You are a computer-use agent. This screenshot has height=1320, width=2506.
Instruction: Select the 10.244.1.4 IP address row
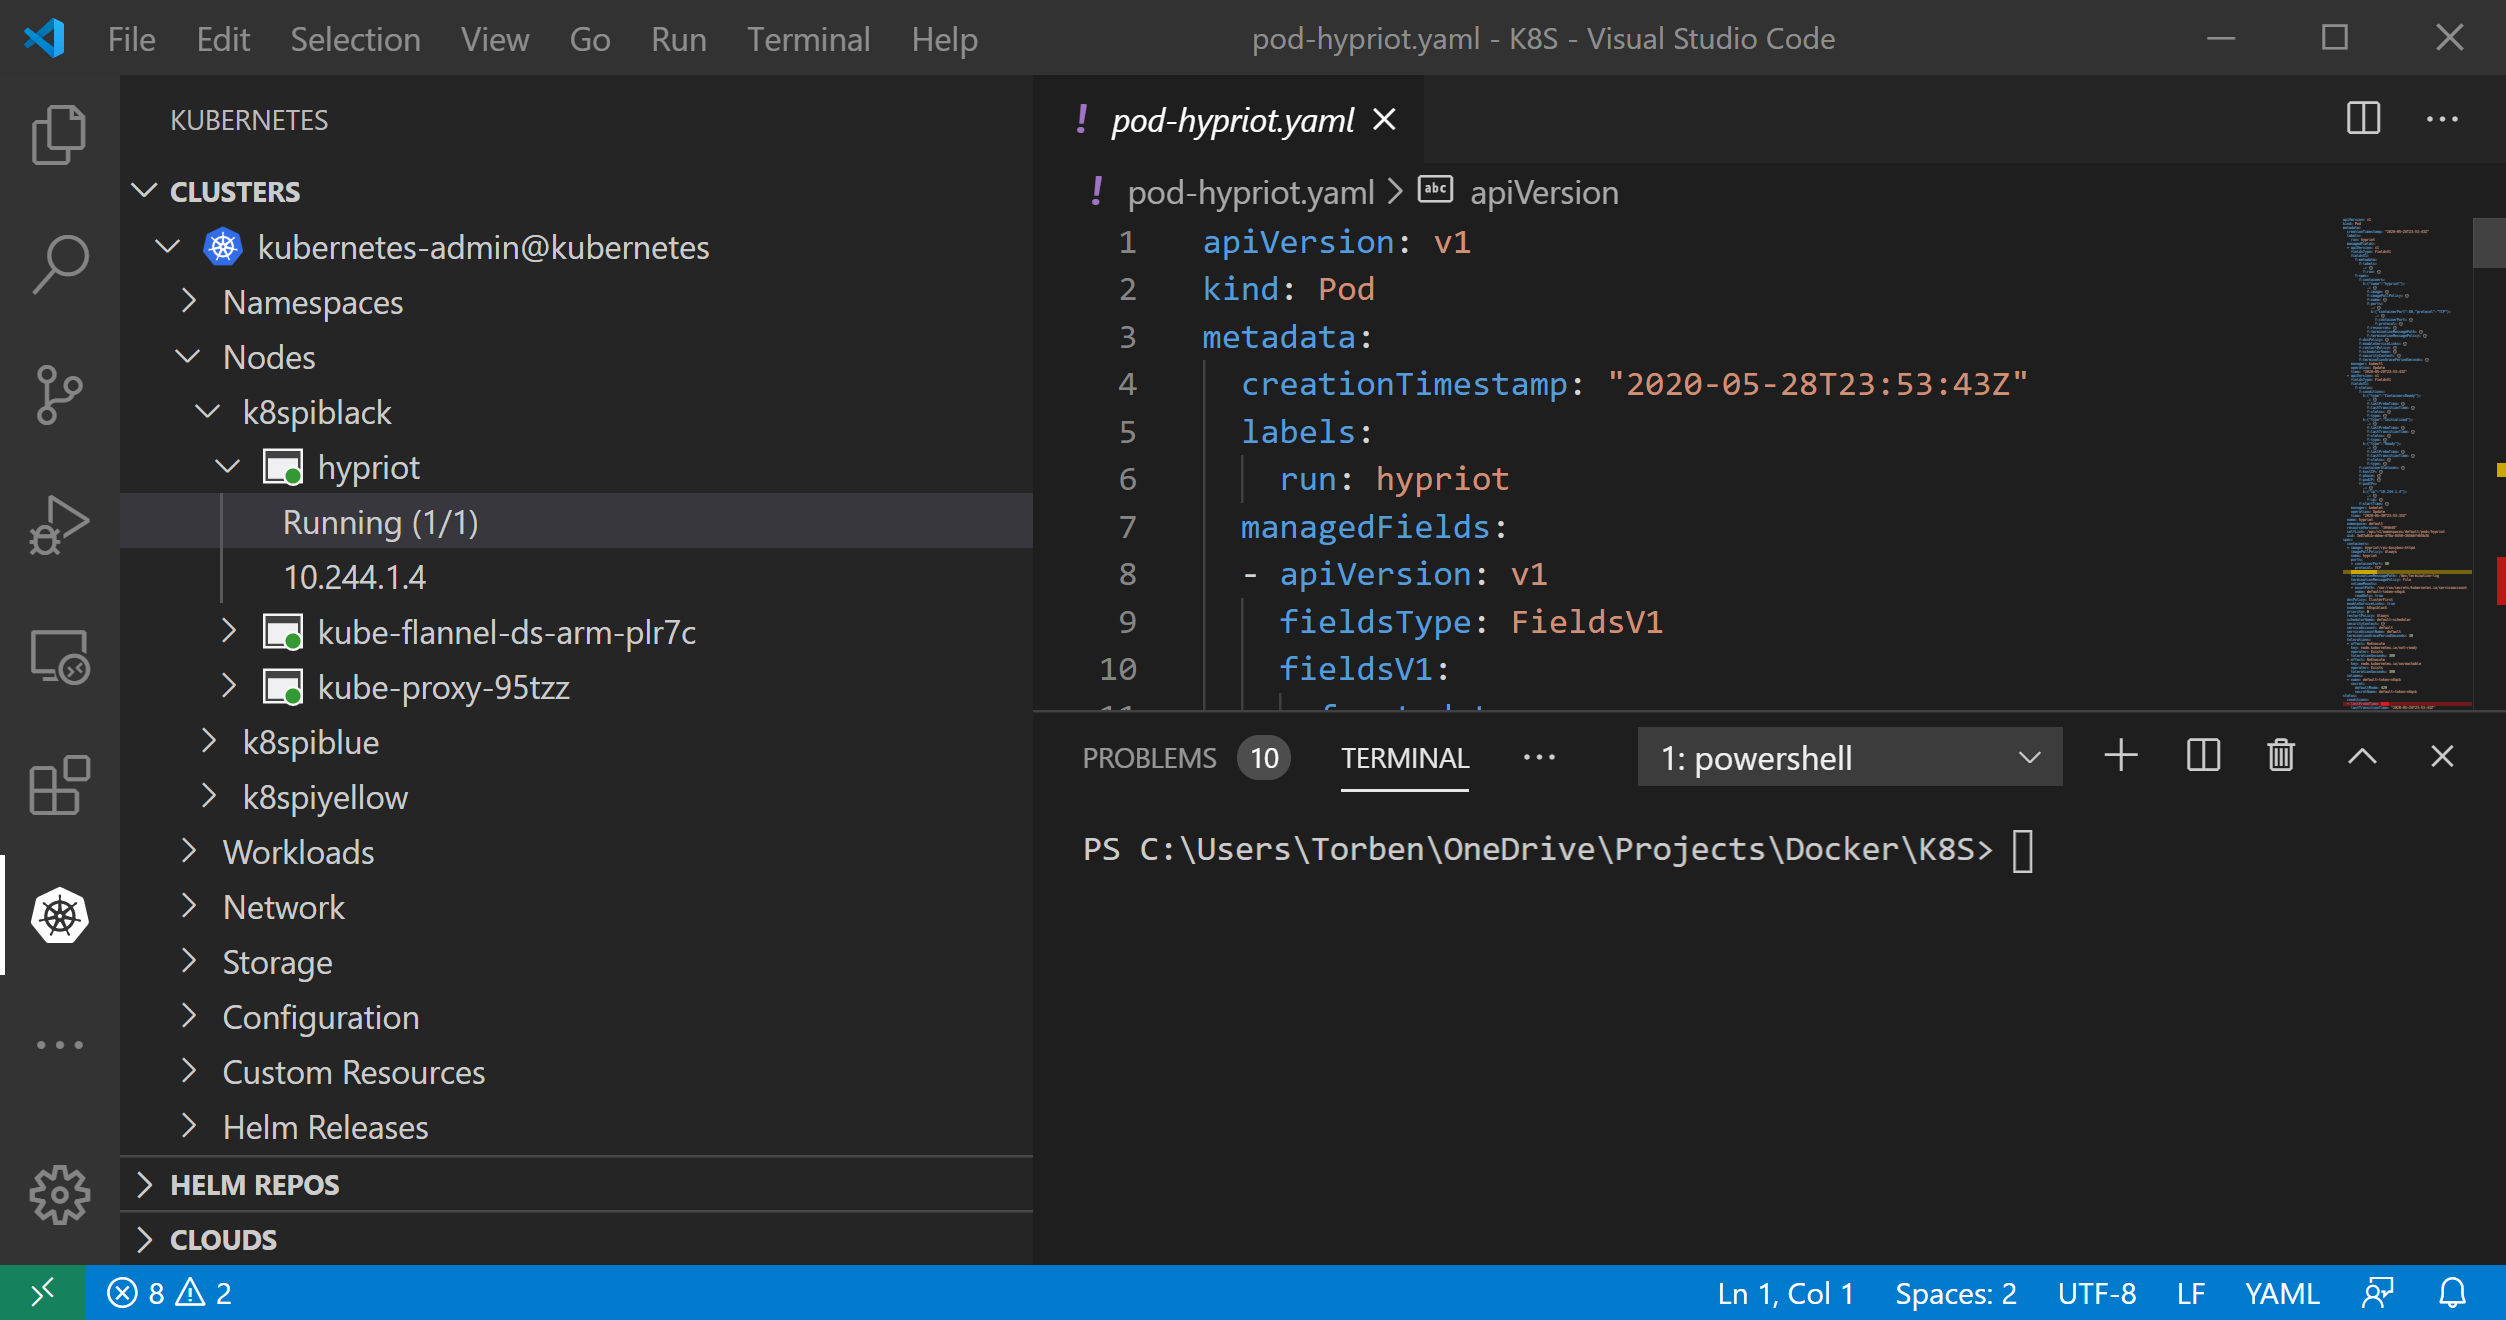click(x=576, y=576)
